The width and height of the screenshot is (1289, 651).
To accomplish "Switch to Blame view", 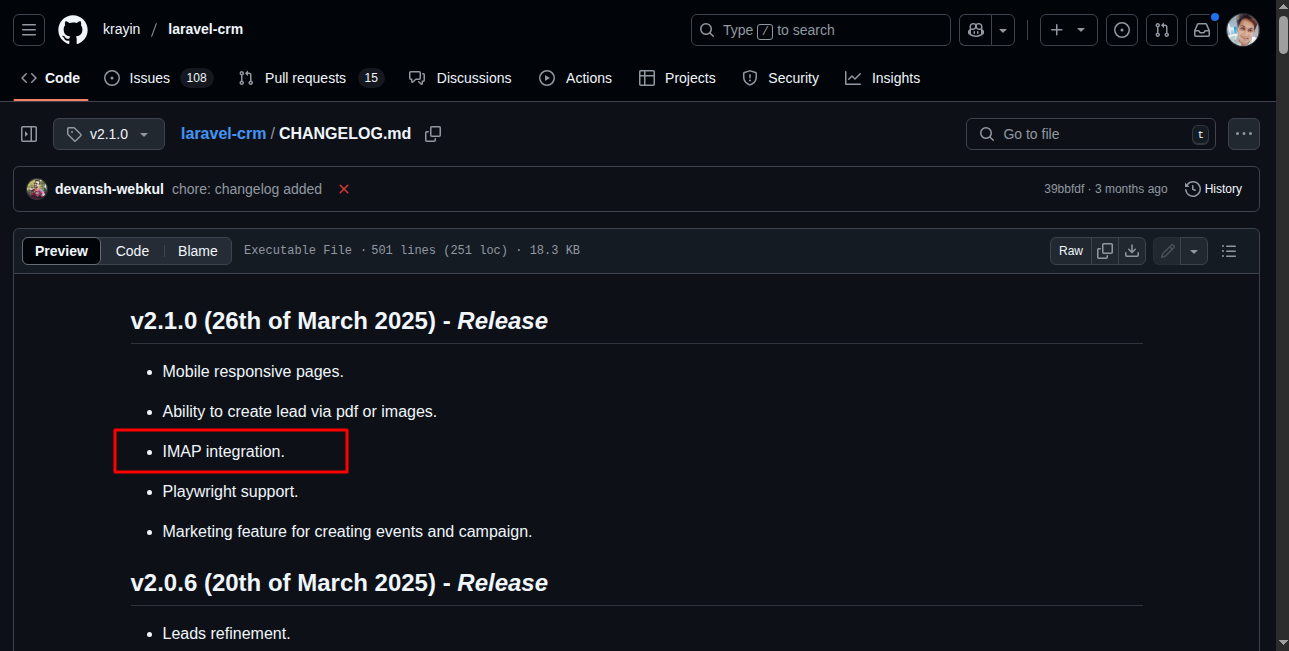I will point(197,251).
